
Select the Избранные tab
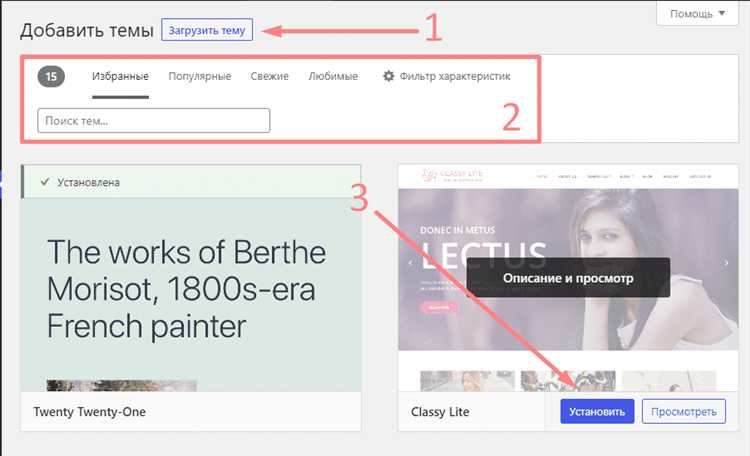(121, 77)
